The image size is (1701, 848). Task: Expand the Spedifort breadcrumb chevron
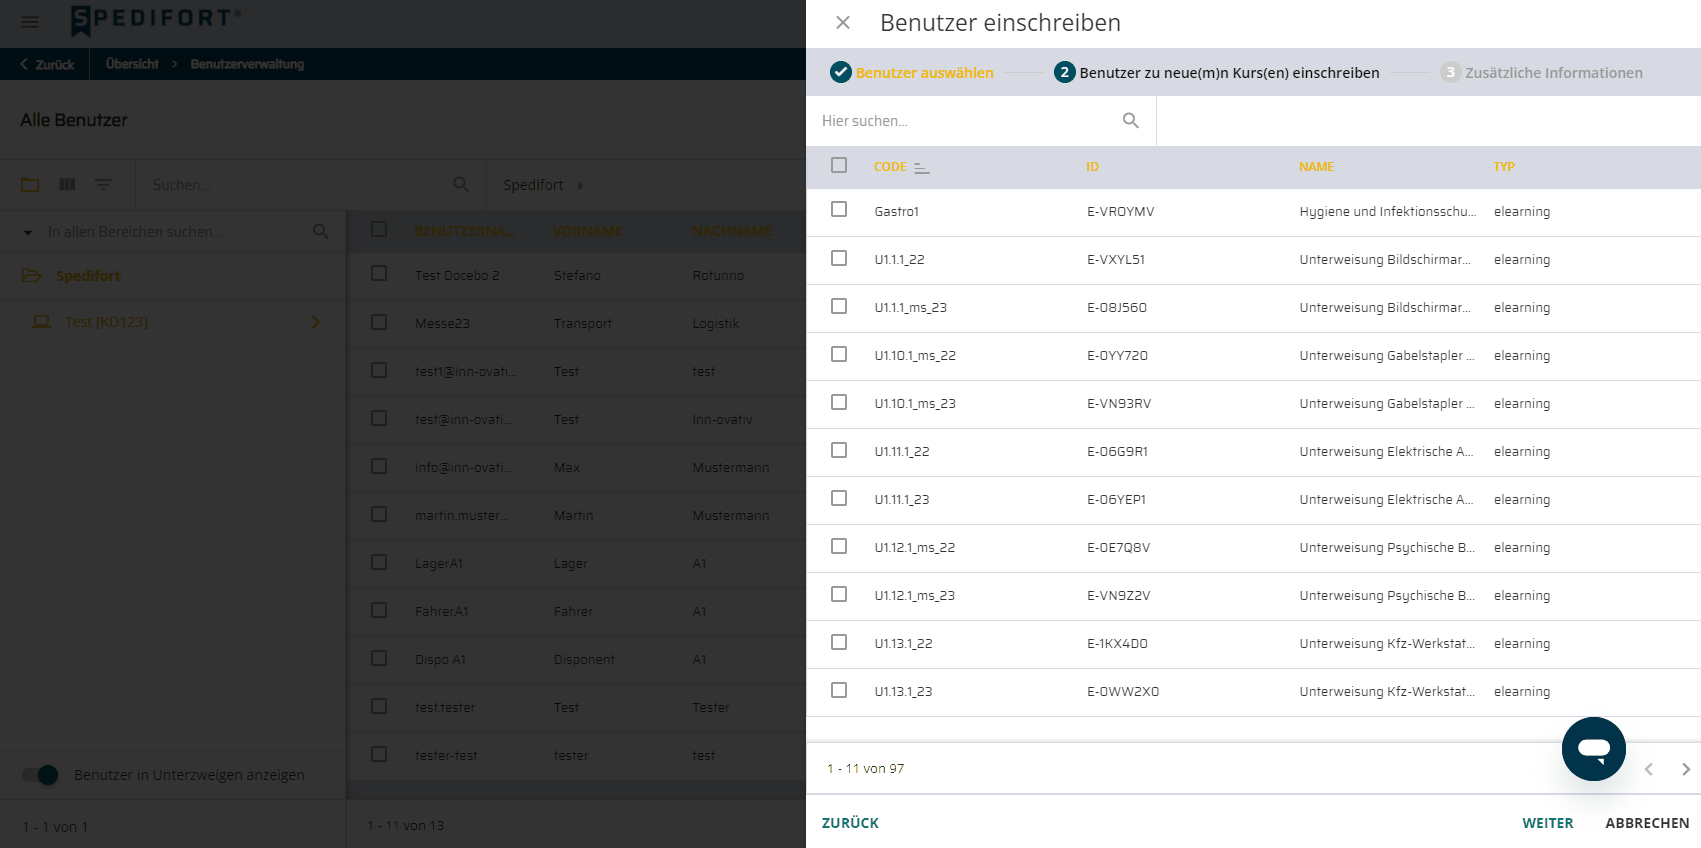580,185
